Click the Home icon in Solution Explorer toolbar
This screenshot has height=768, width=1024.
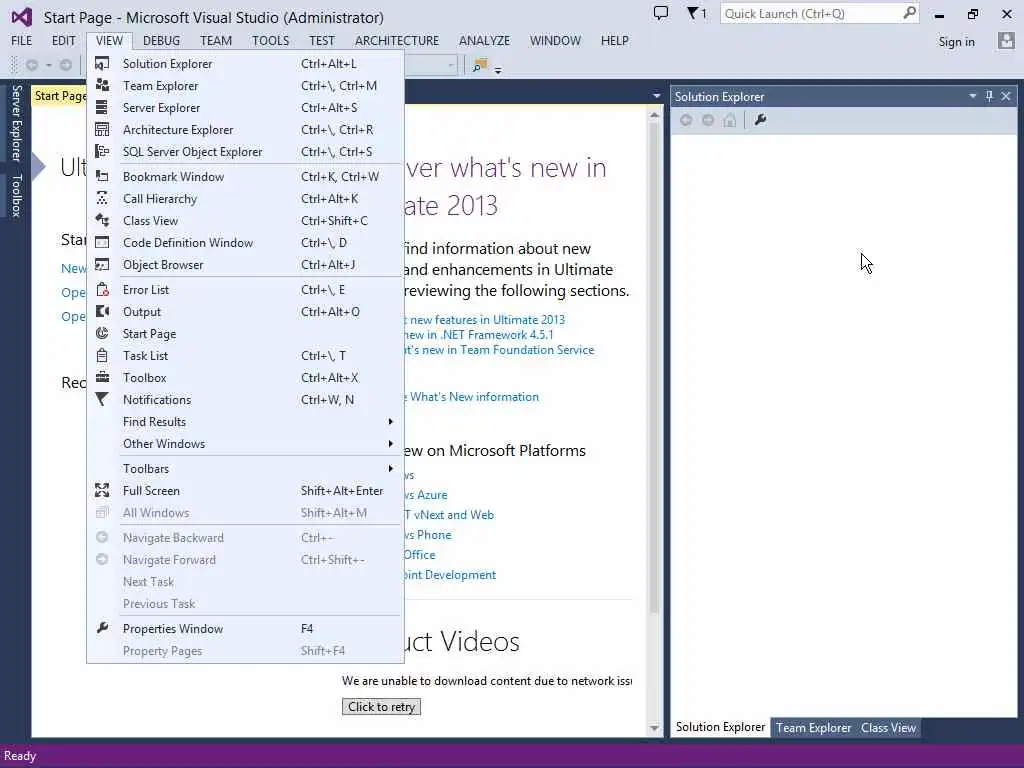point(729,120)
